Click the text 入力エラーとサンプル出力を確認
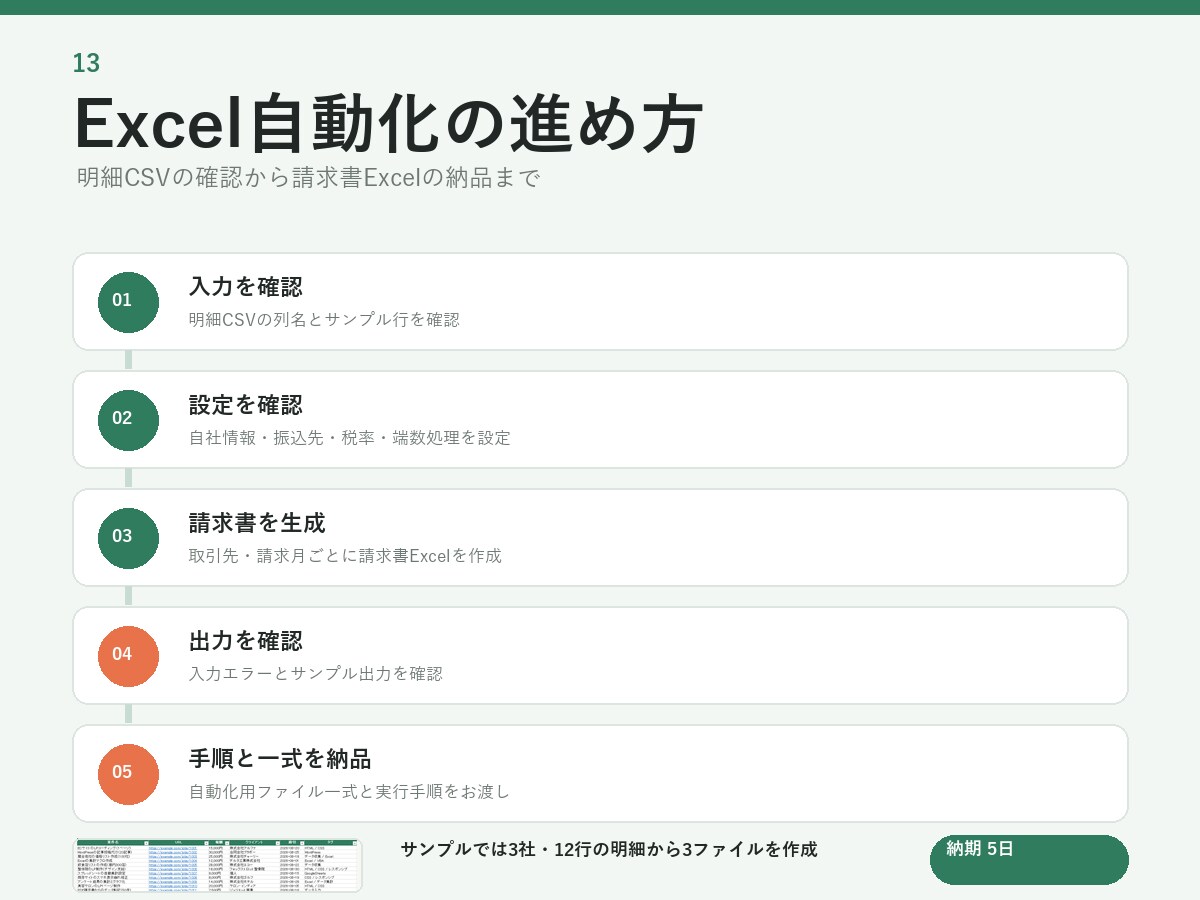1200x900 pixels. [316, 674]
